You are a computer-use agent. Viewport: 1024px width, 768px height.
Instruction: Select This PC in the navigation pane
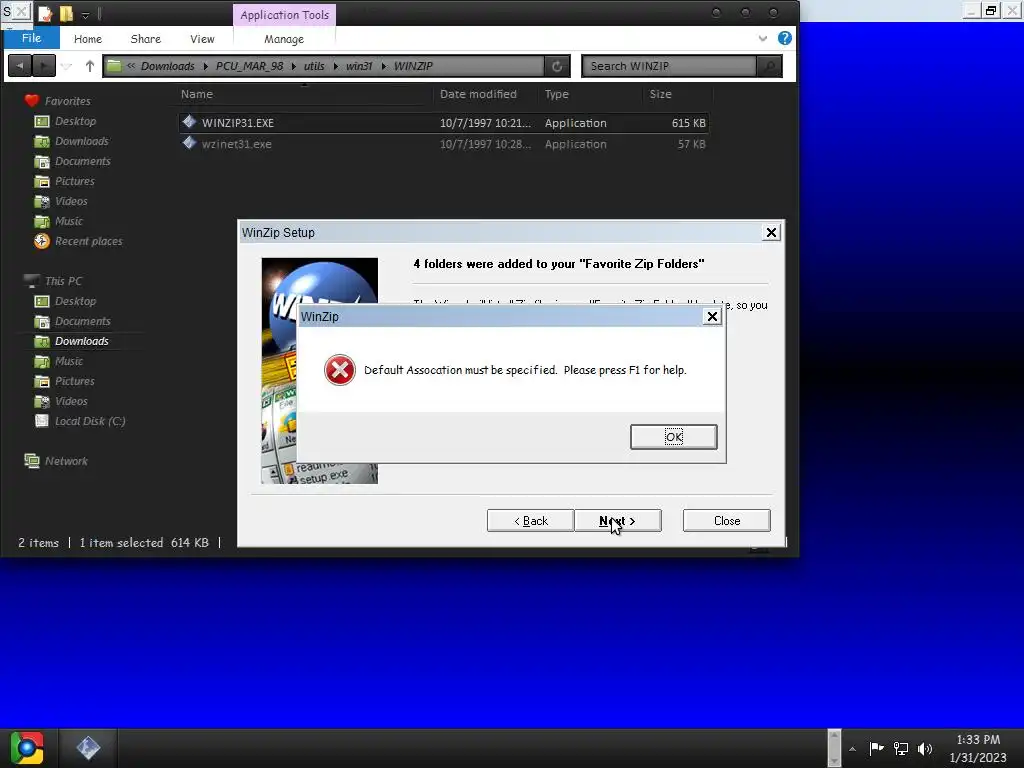tap(63, 281)
